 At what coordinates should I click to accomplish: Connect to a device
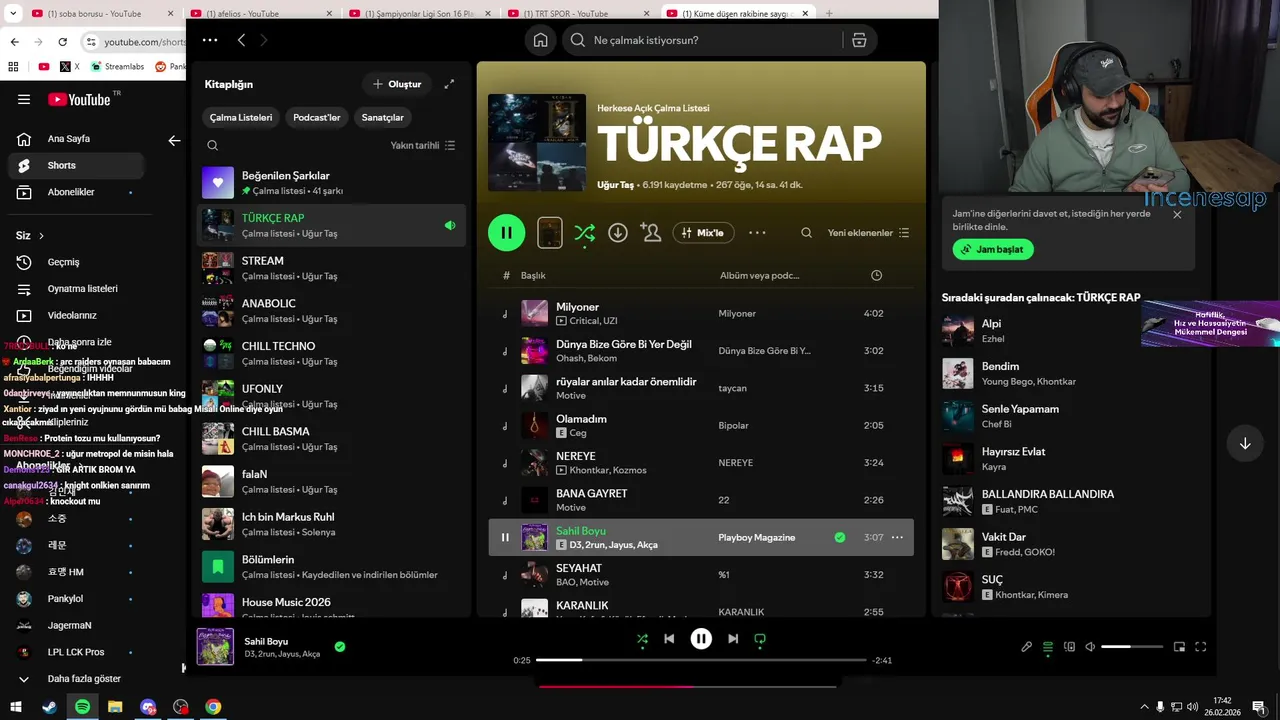tap(1069, 647)
